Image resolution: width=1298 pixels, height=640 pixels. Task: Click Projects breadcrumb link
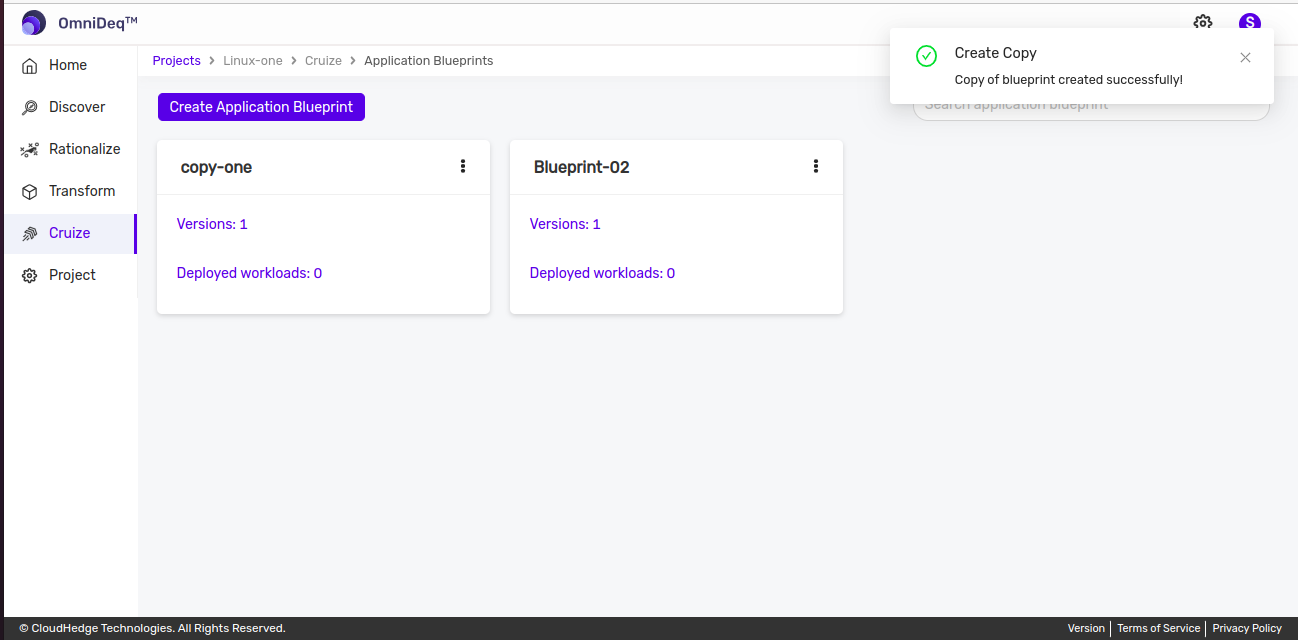pyautogui.click(x=177, y=61)
